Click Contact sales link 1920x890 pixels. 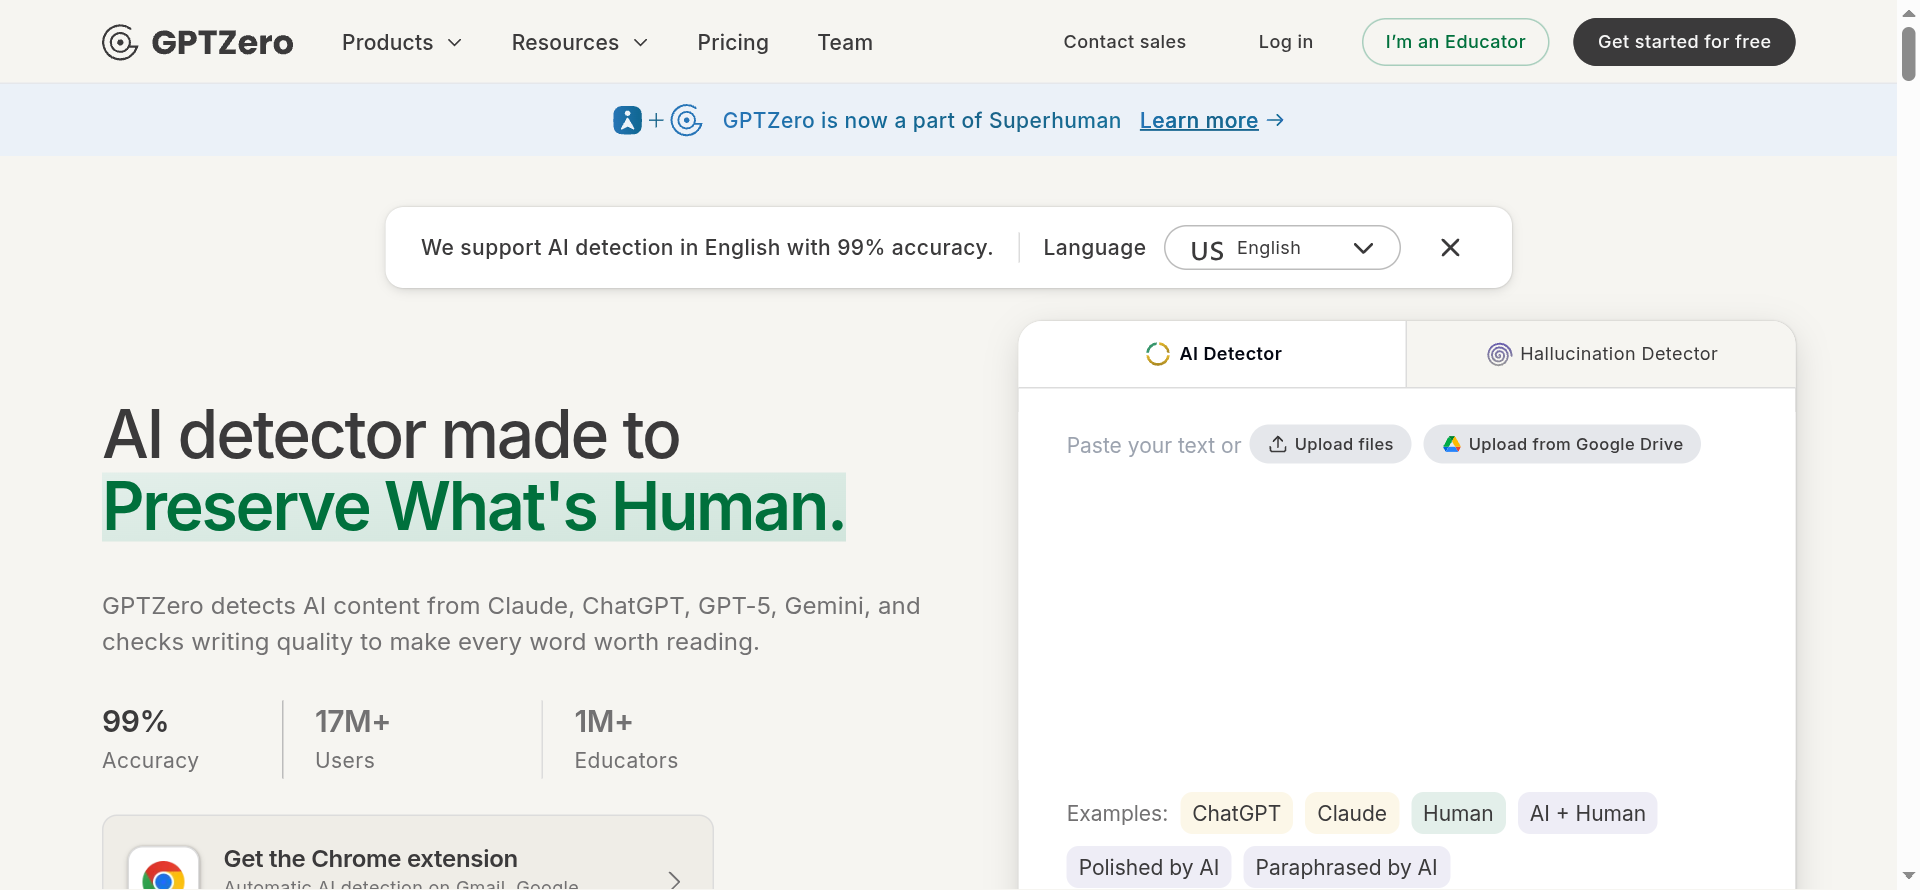pos(1125,42)
